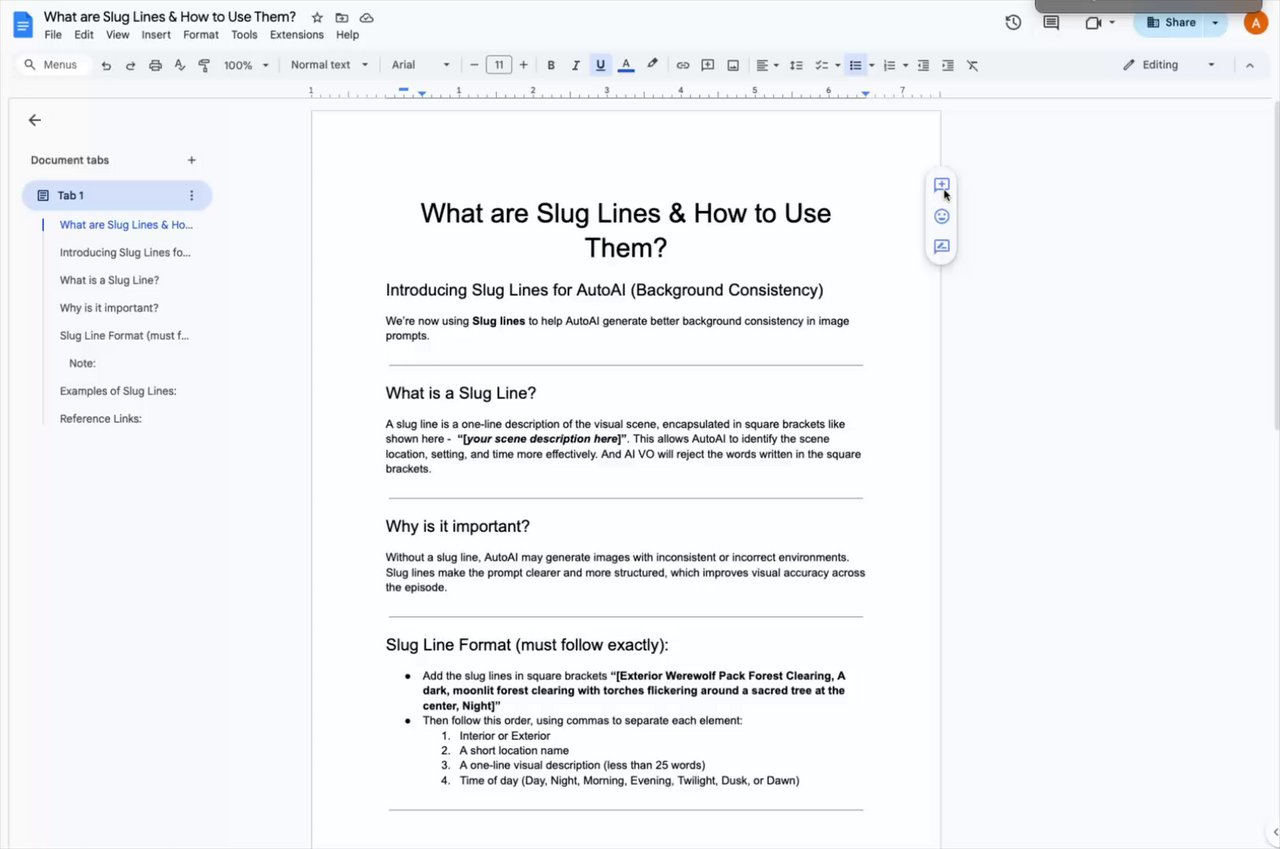The width and height of the screenshot is (1280, 849).
Task: Add a comment from toolbar
Action: [708, 65]
